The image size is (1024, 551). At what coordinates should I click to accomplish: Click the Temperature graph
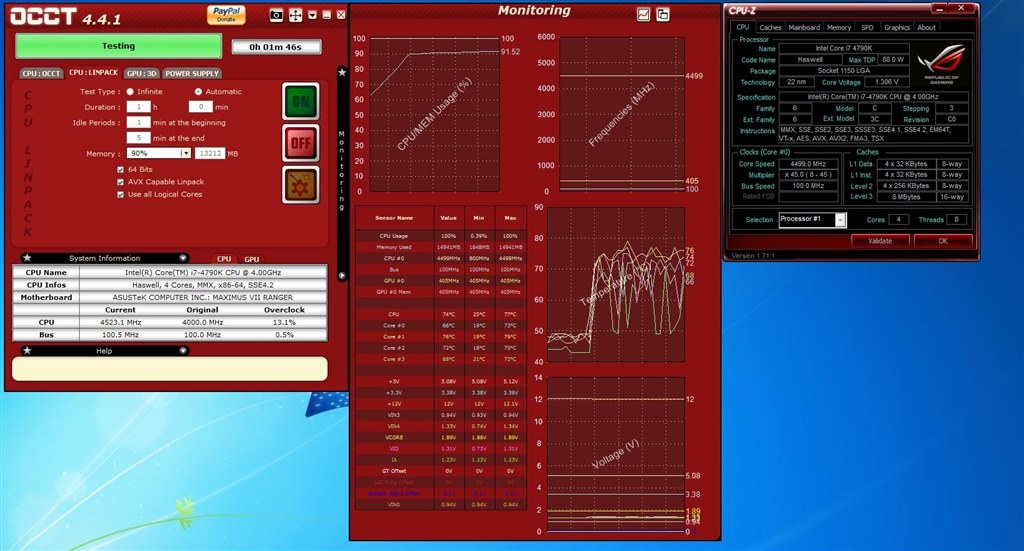(x=616, y=285)
